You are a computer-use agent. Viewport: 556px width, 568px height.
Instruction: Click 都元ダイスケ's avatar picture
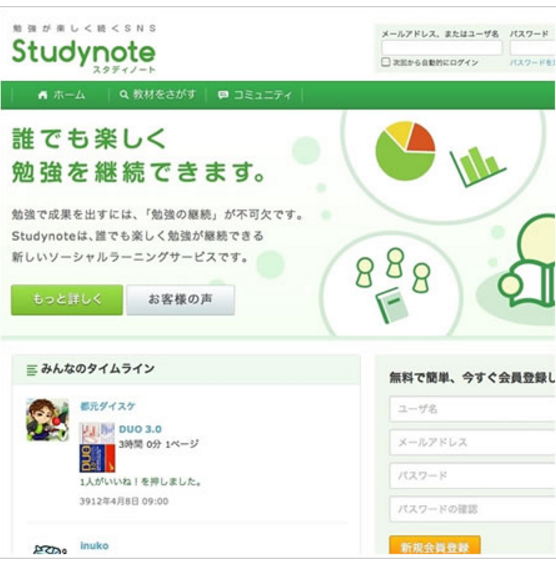tap(47, 420)
